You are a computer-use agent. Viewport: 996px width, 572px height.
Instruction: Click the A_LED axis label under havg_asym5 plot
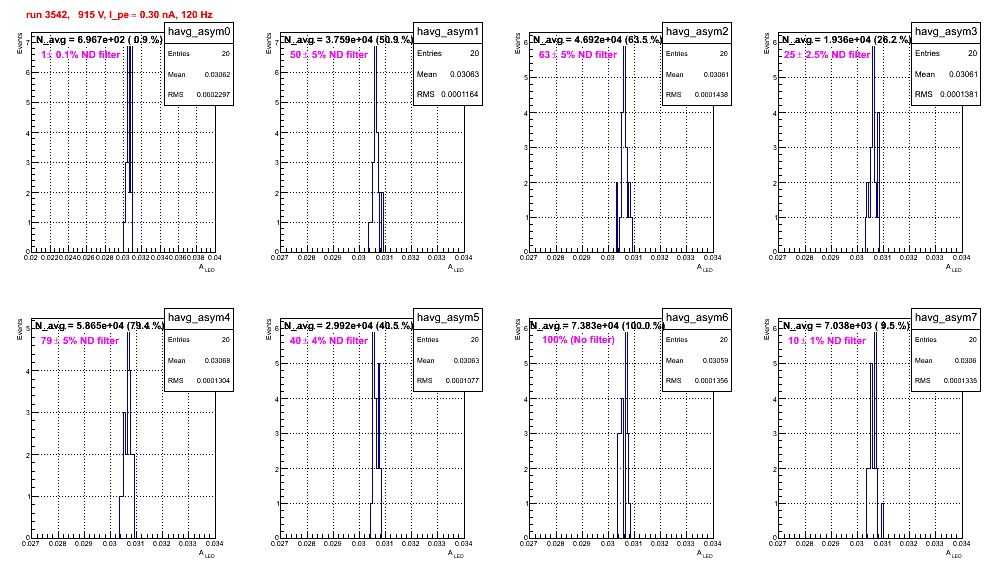(456, 554)
